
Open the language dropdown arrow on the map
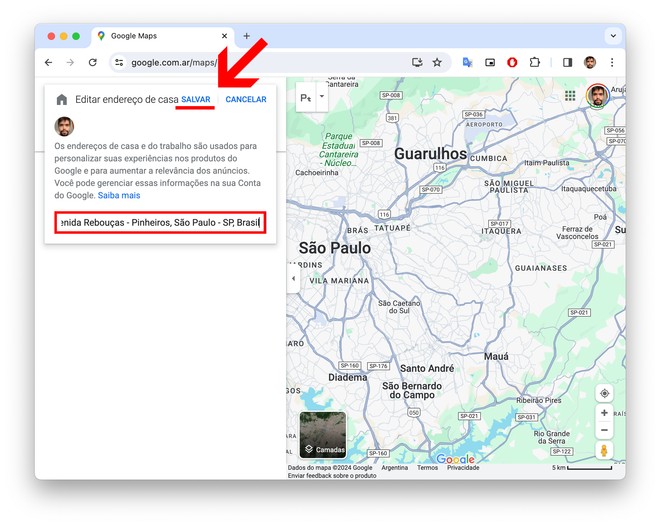tap(322, 96)
